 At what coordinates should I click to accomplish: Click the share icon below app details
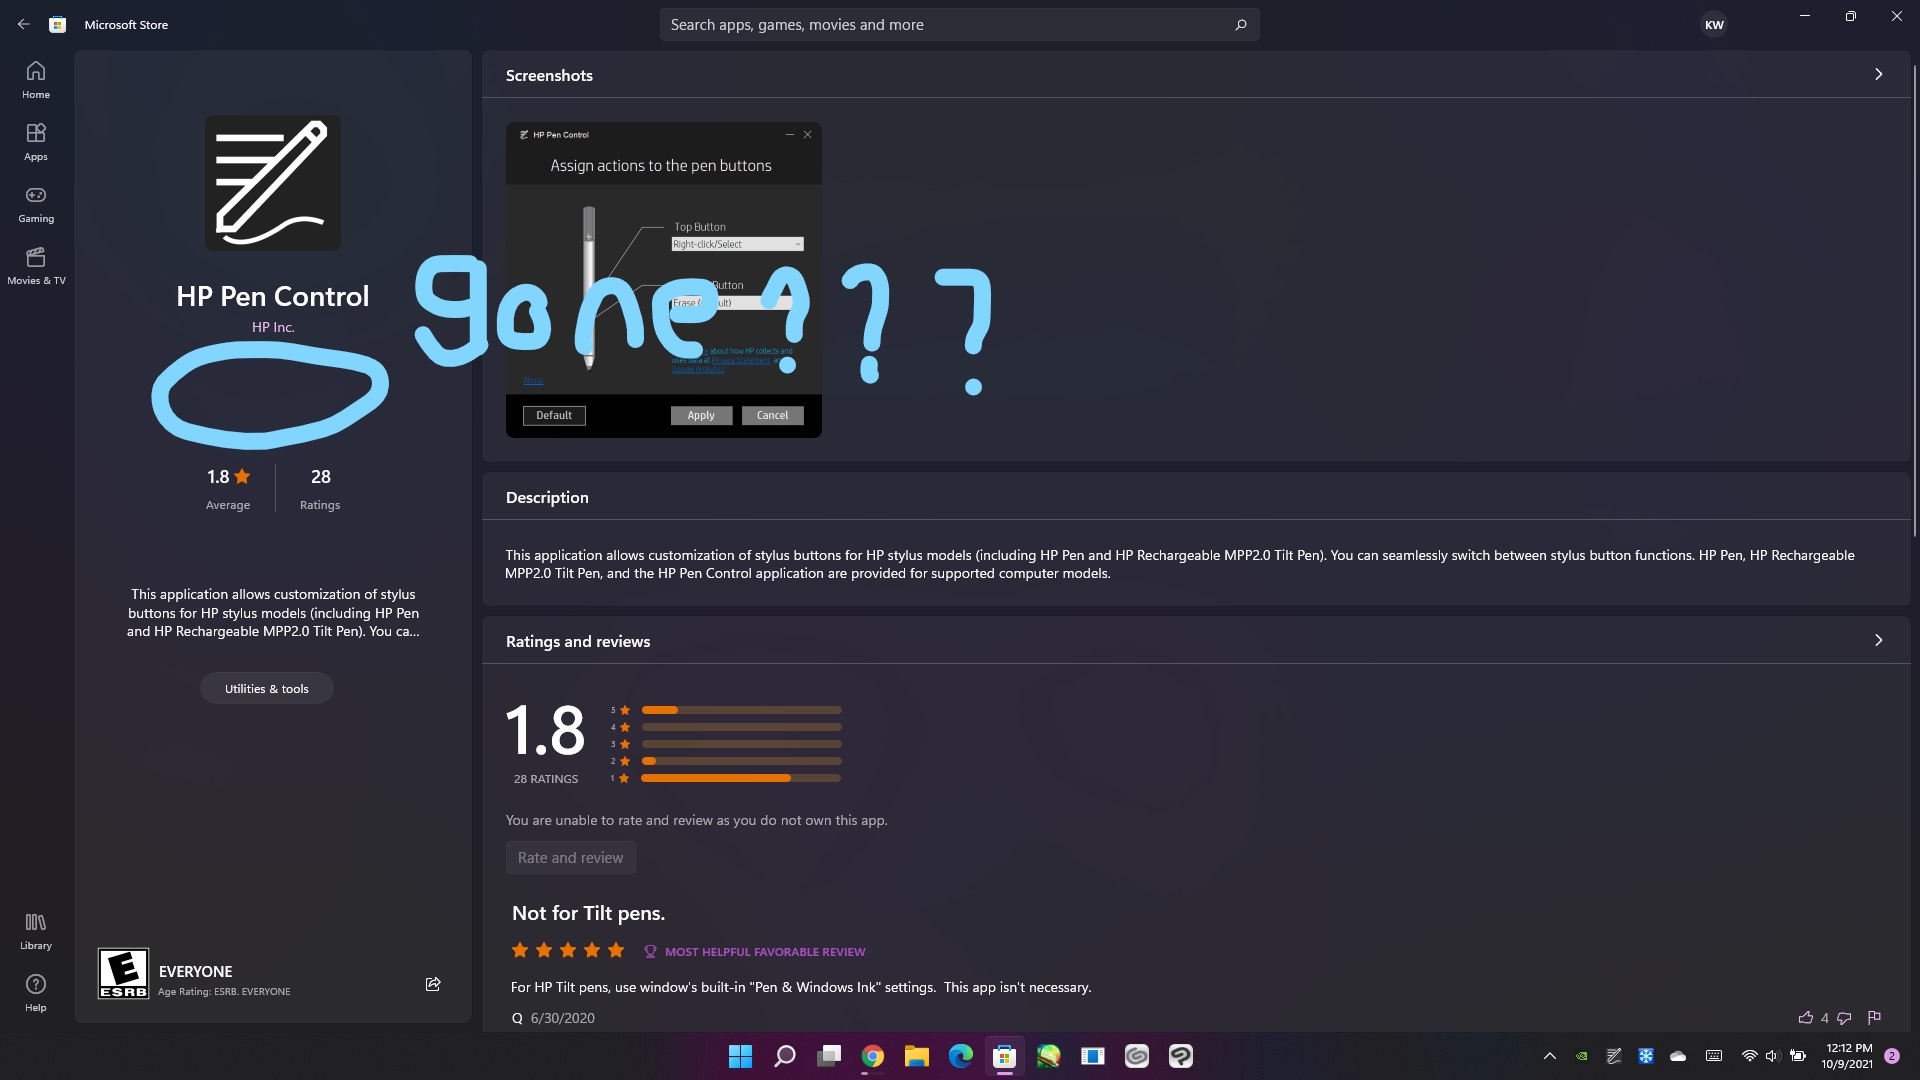click(433, 984)
